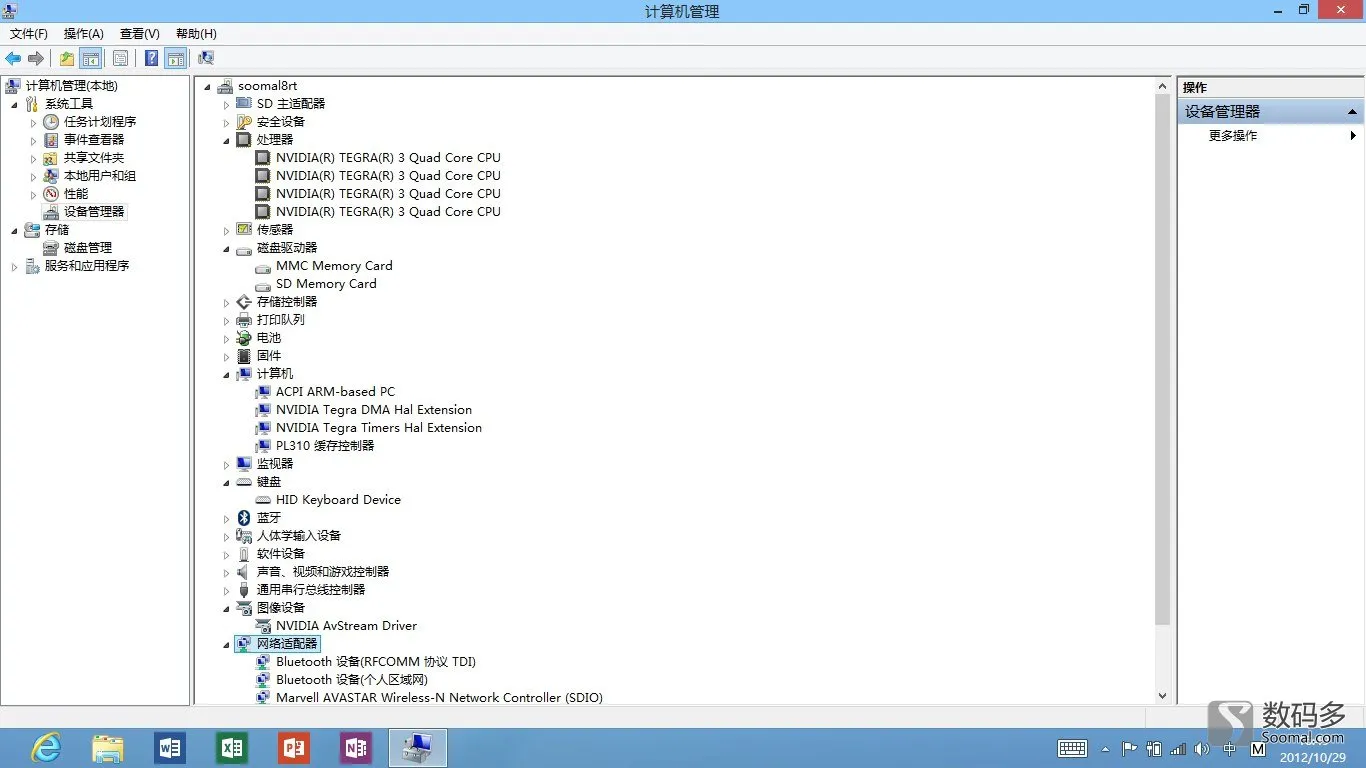
Task: Click the 人体学输入设备 category icon
Action: point(244,536)
